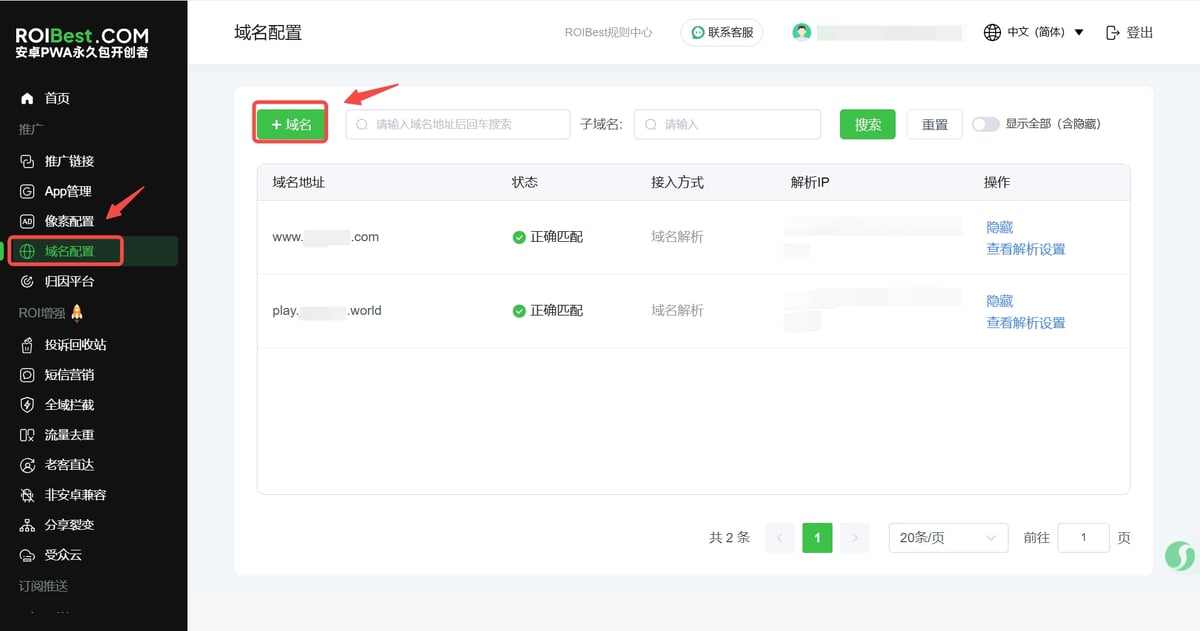Click 查看解析设置 for the www .com domain
1200x631 pixels.
click(1026, 249)
